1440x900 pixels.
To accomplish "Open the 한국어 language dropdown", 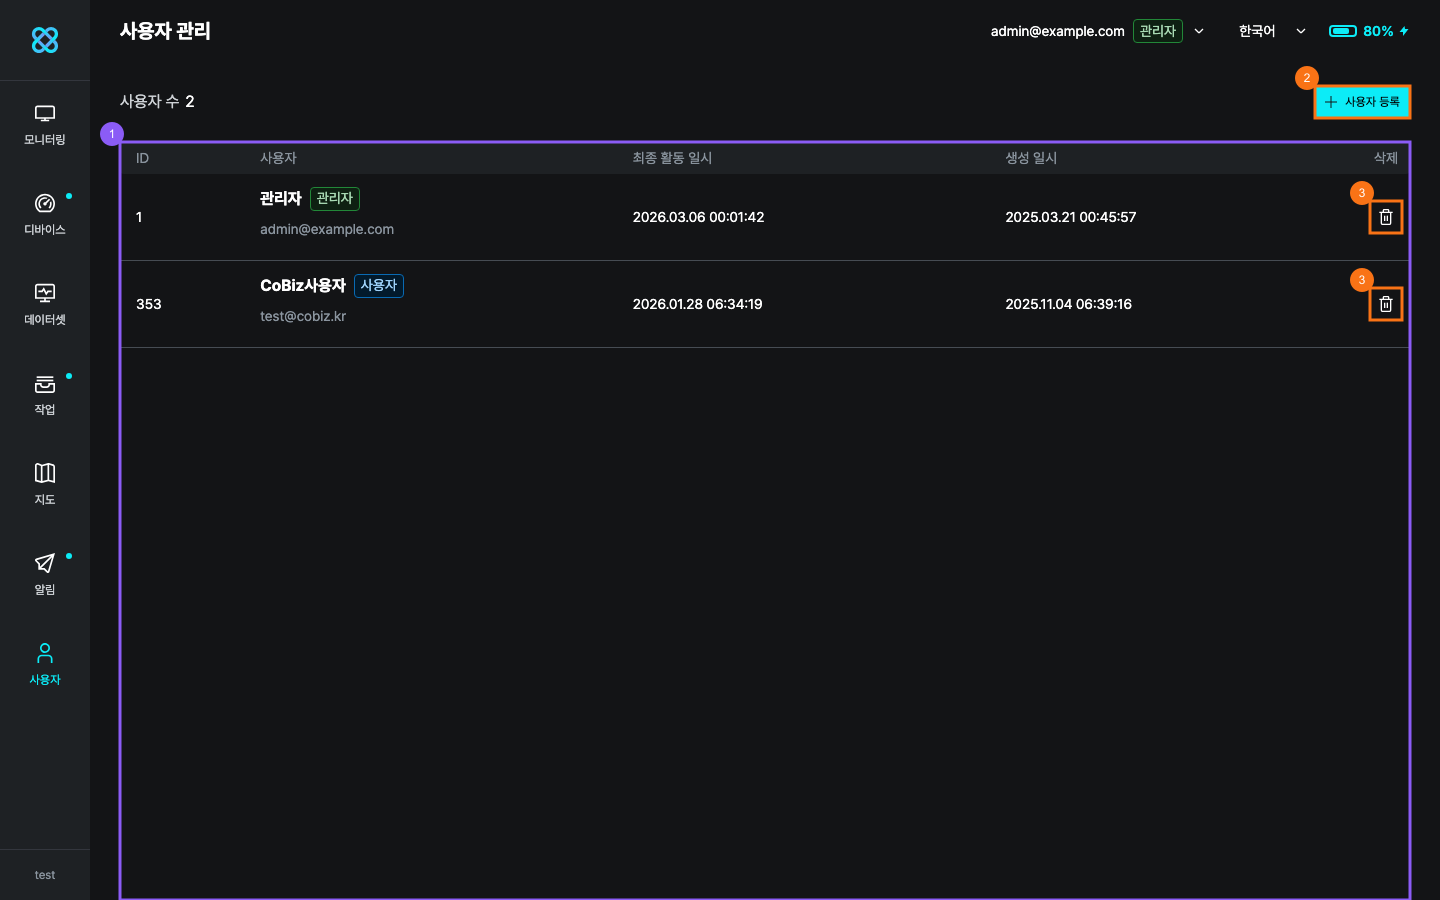I will click(1271, 31).
